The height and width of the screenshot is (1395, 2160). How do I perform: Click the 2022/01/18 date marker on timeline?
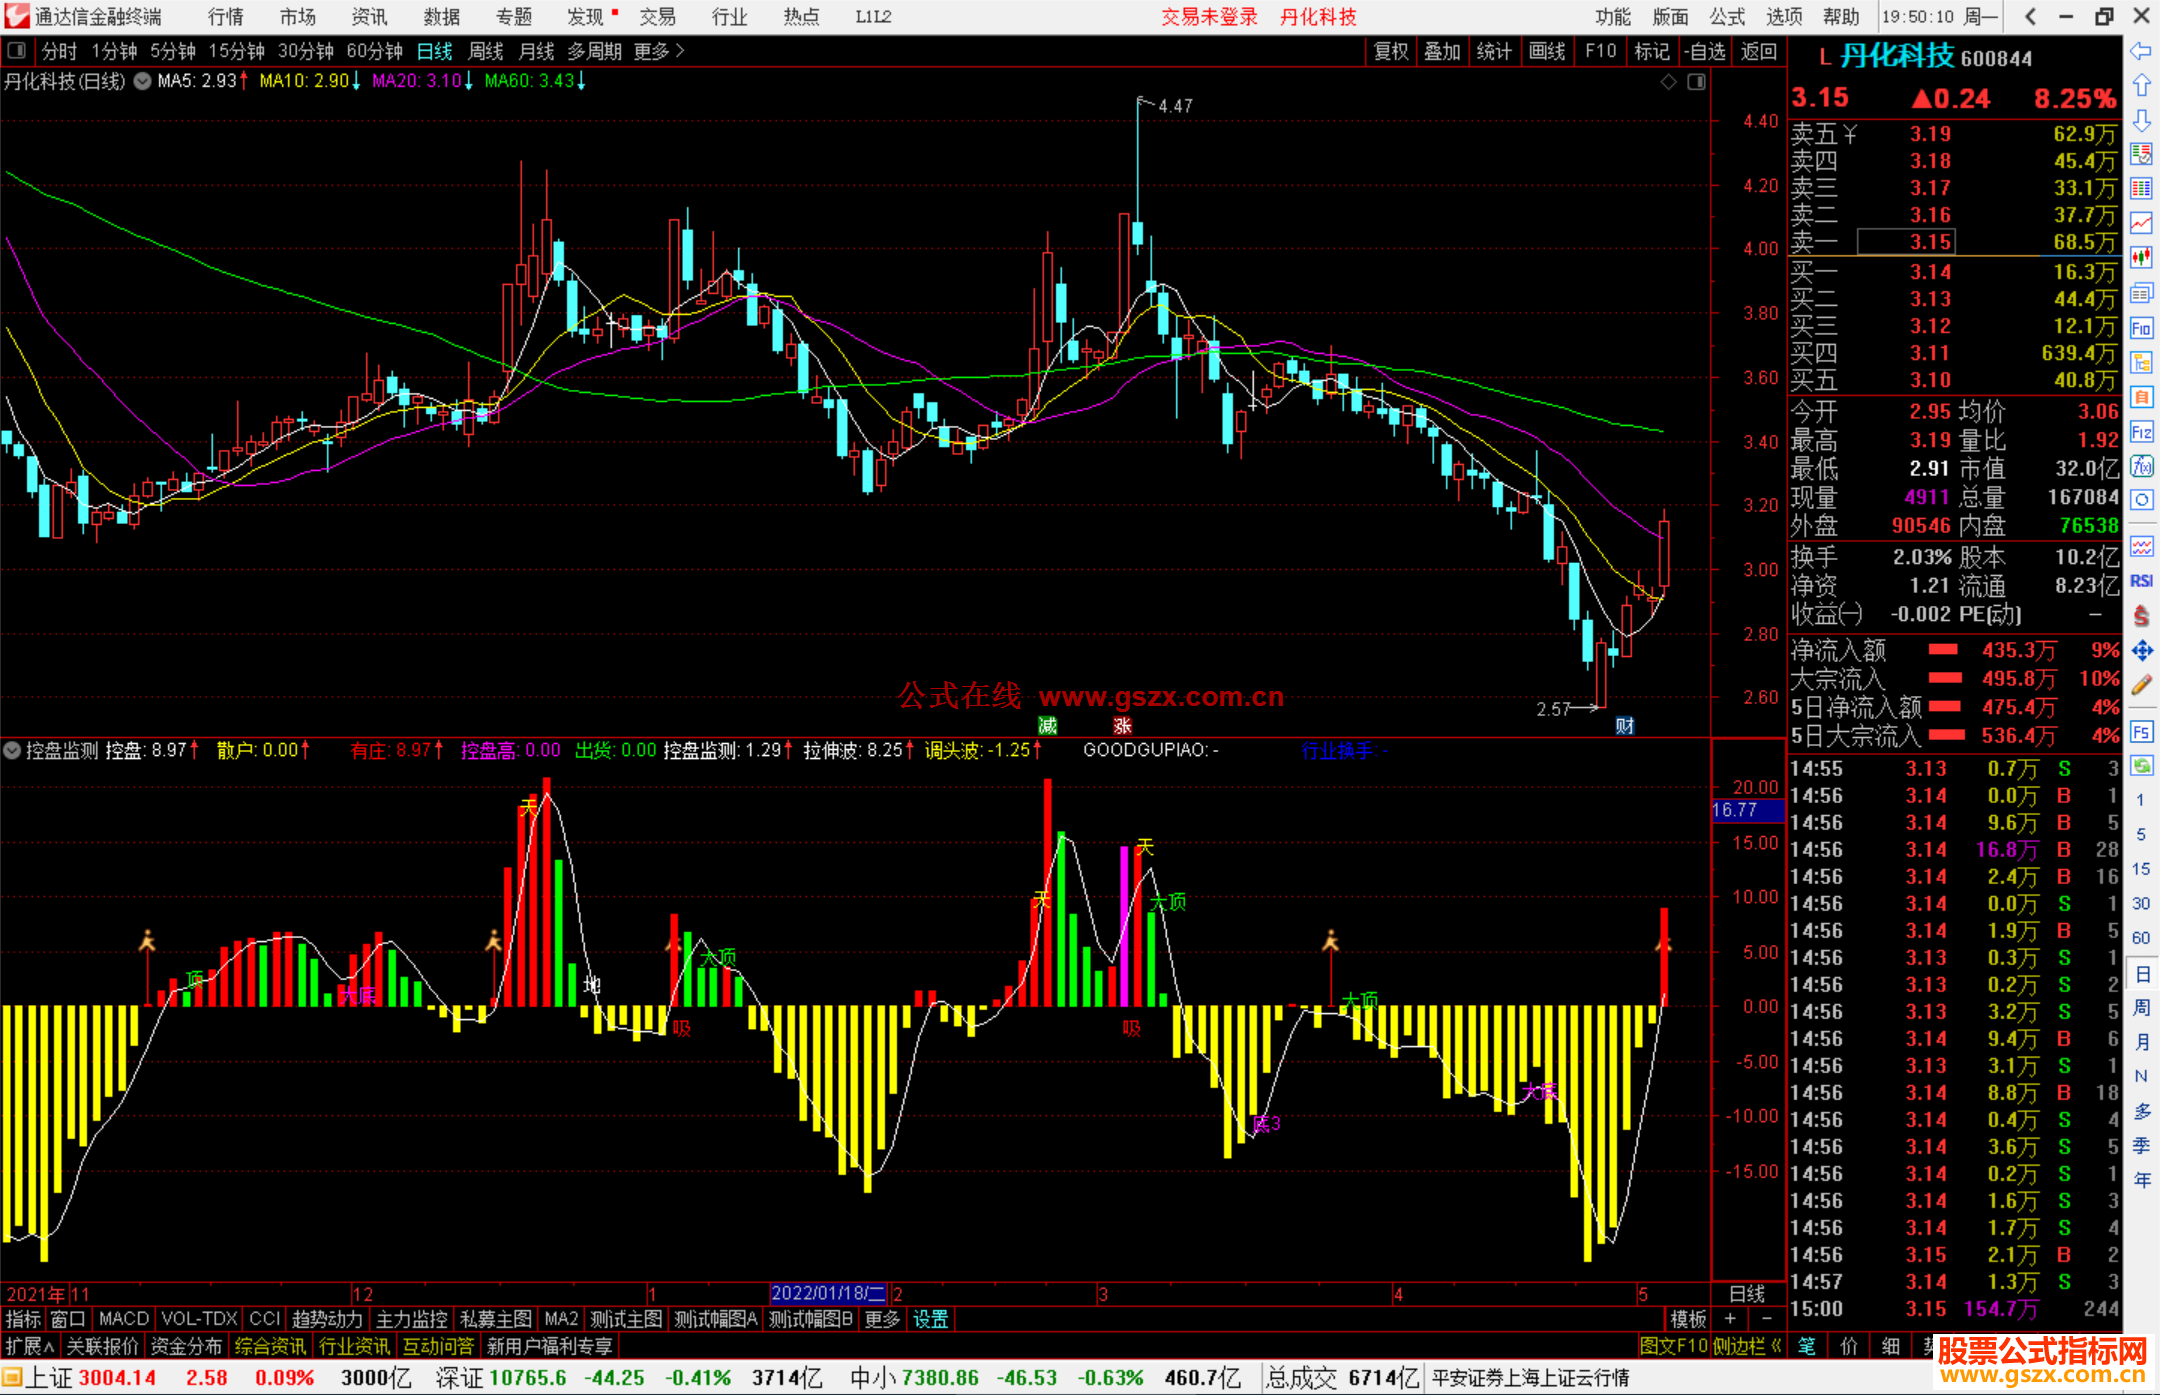click(x=828, y=1293)
